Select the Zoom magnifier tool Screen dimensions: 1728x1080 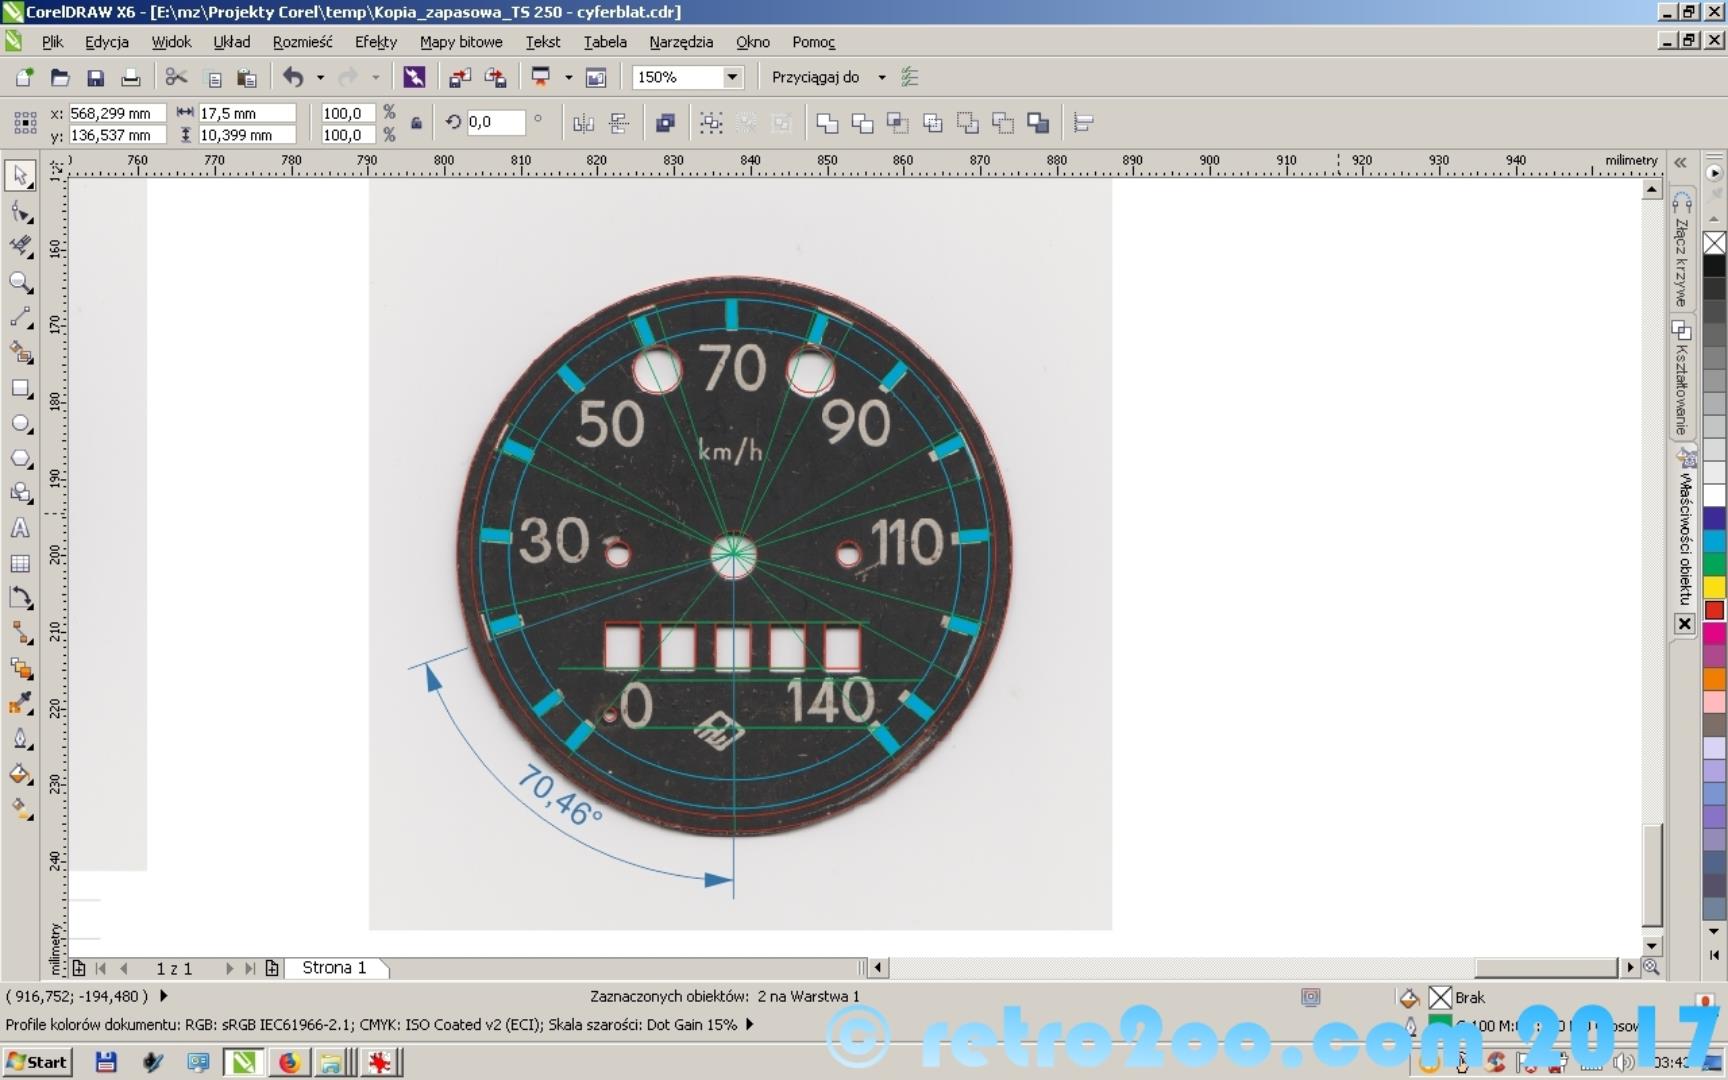[x=20, y=283]
